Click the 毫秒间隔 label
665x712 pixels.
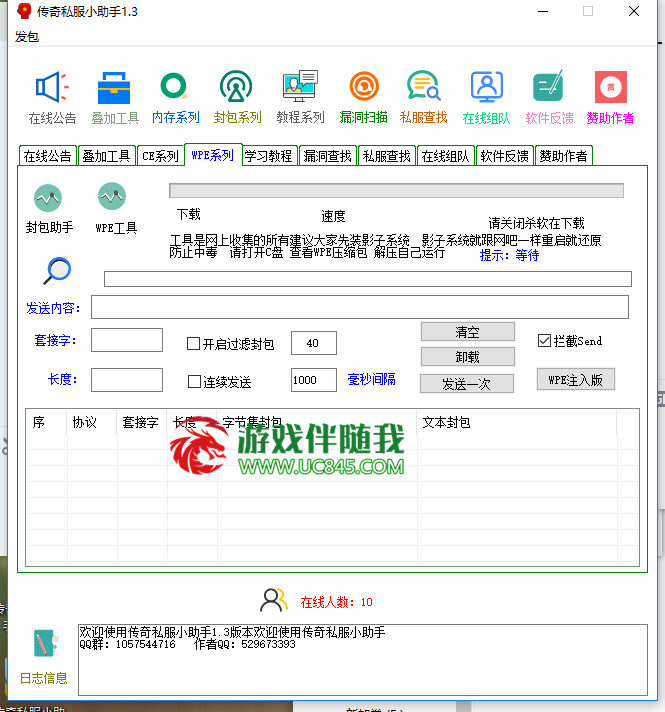point(372,379)
